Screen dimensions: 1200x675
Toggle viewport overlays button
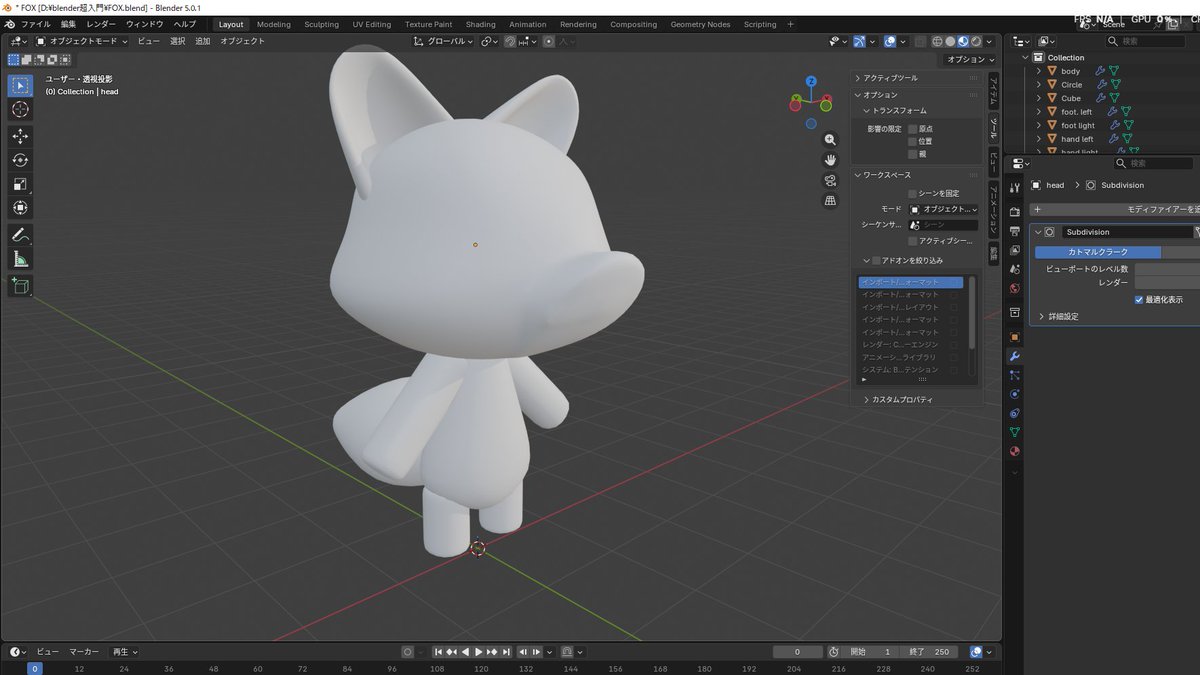(x=890, y=41)
